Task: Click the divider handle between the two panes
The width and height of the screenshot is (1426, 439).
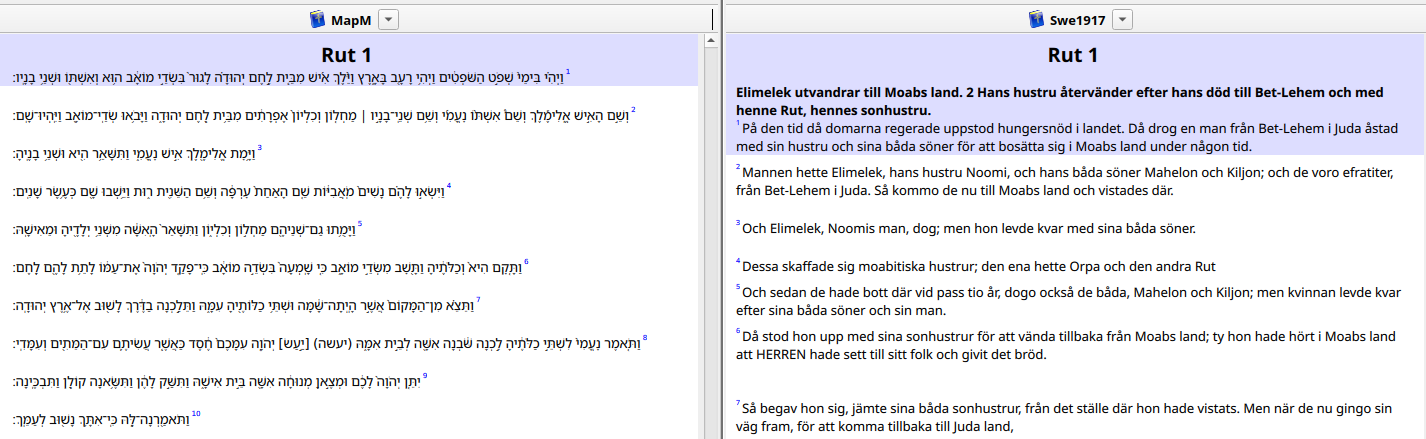Action: point(723,220)
